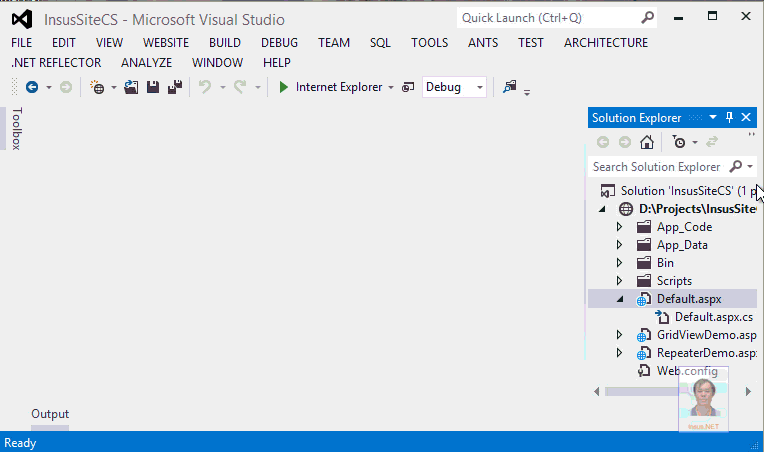Click the Internet Explorer start button label
Viewport: 764px width, 452px height.
pos(339,87)
